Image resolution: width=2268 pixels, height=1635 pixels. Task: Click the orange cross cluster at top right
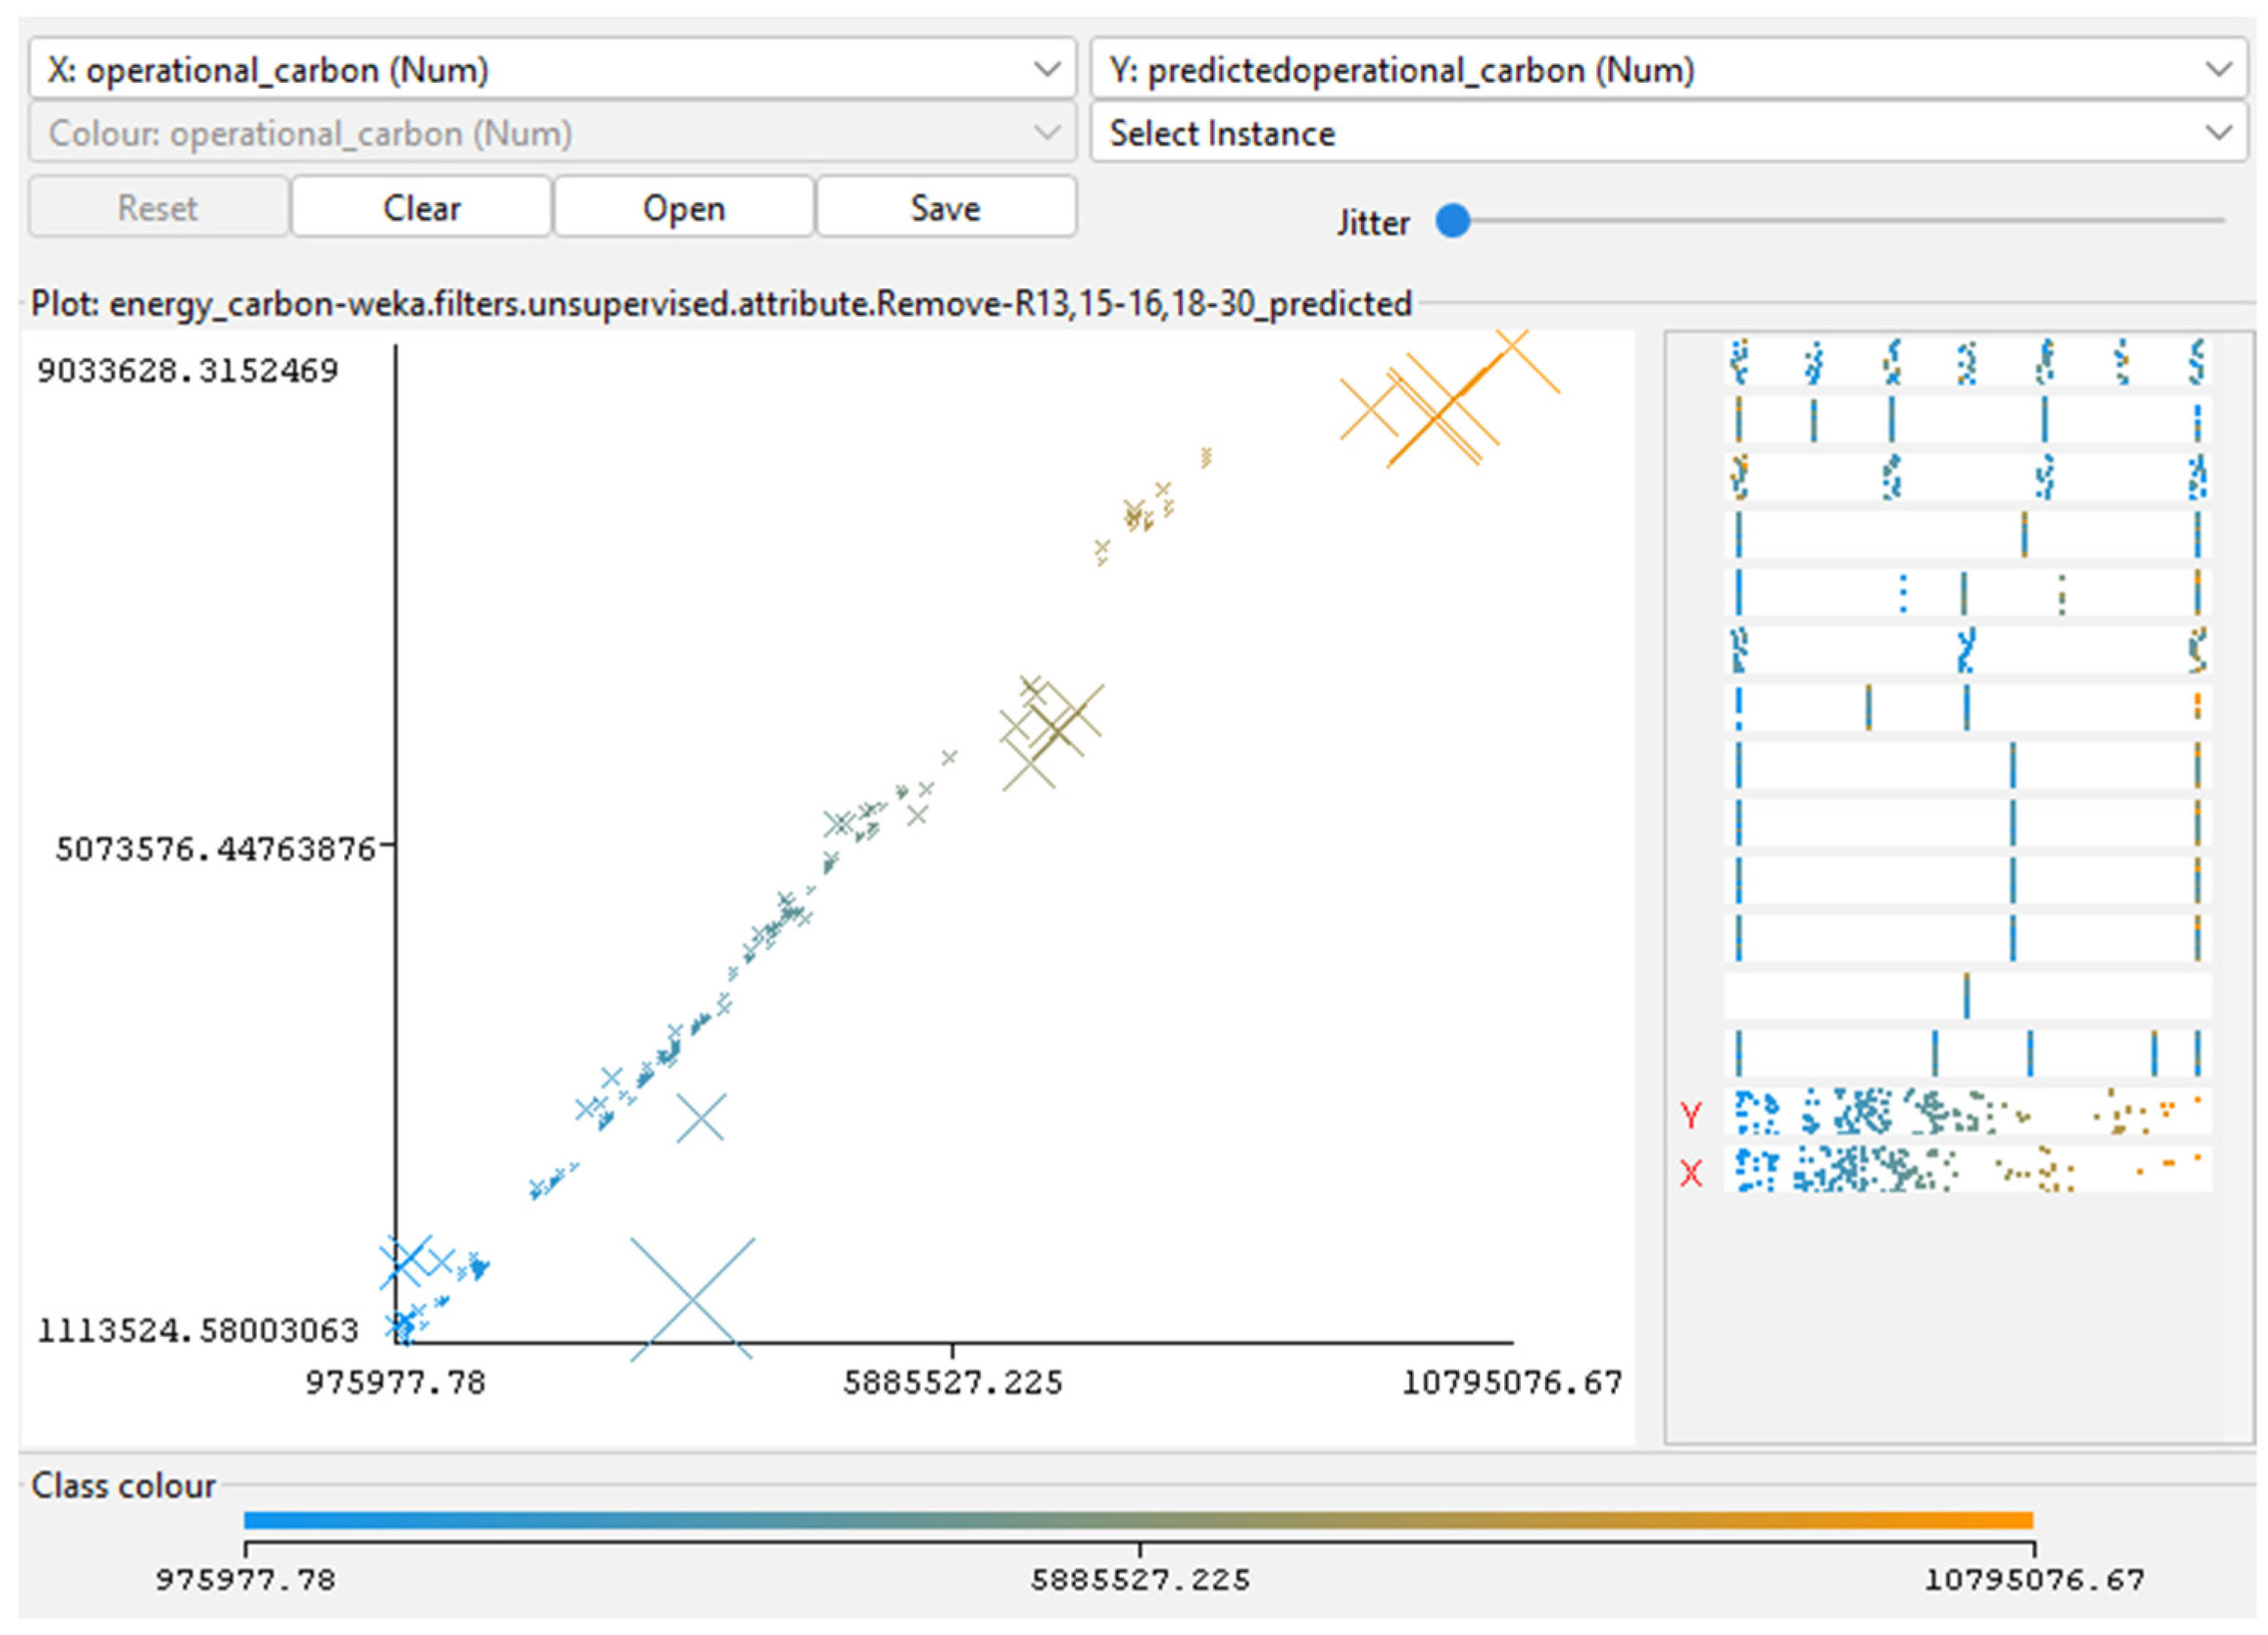[x=1440, y=410]
